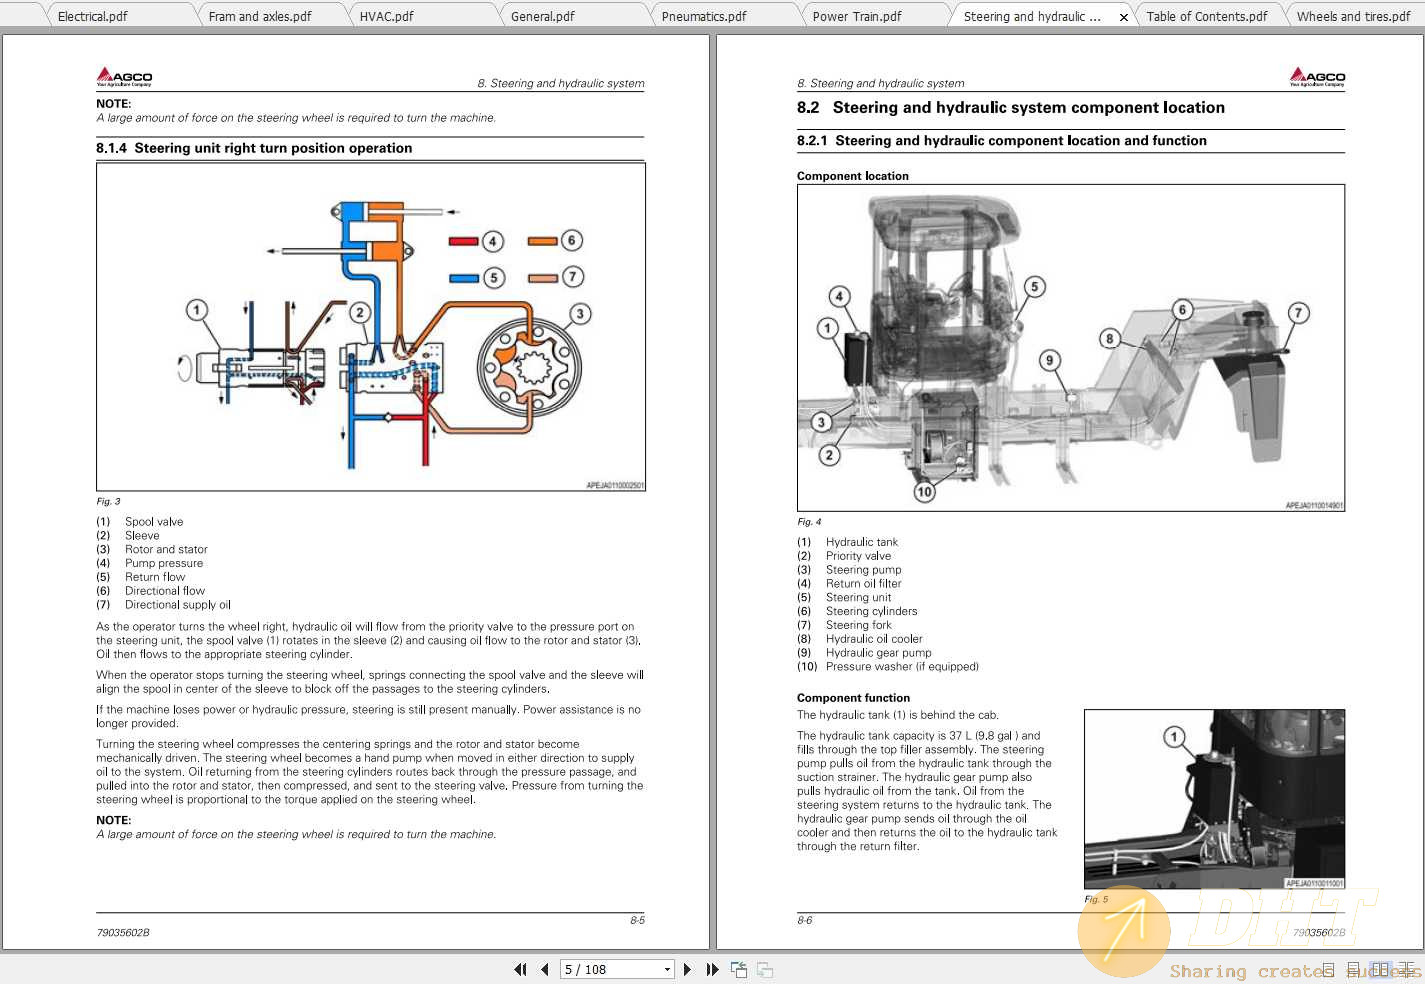The image size is (1425, 984).
Task: Click 'Priority valve' list entry
Action: 858,556
